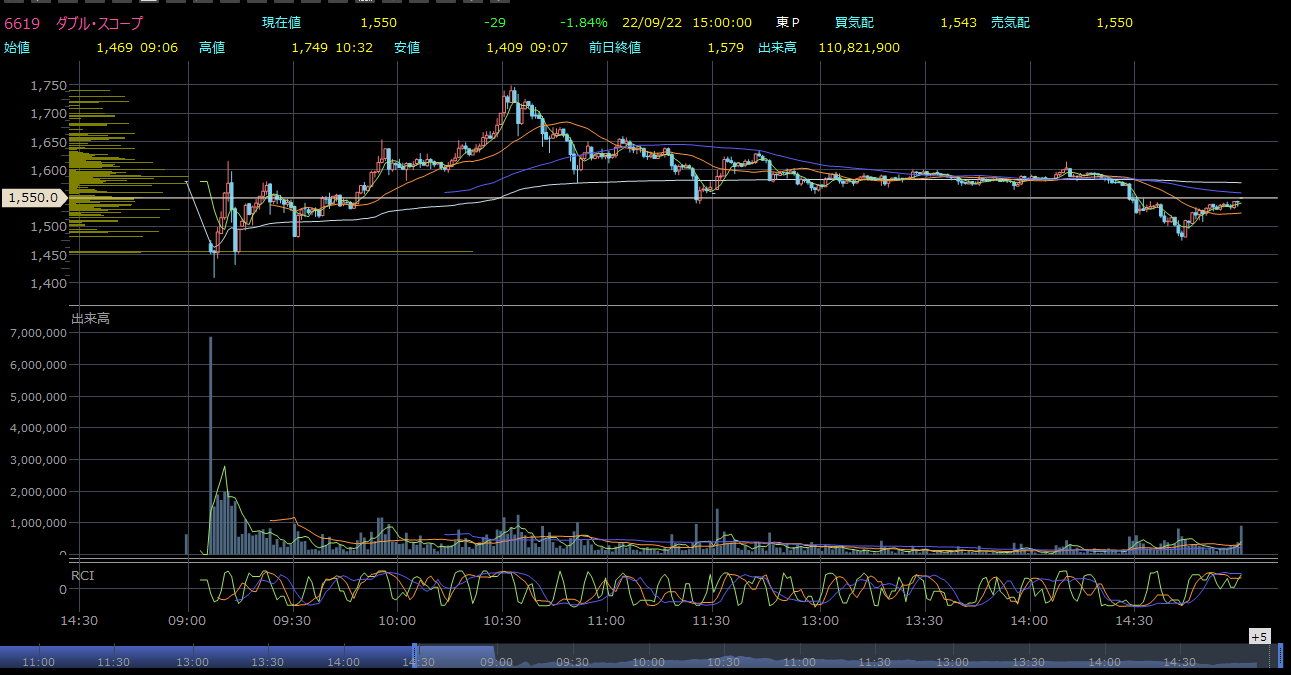Image resolution: width=1291 pixels, height=675 pixels.
Task: Click the 前日終値 value 1,579
Action: 725,47
